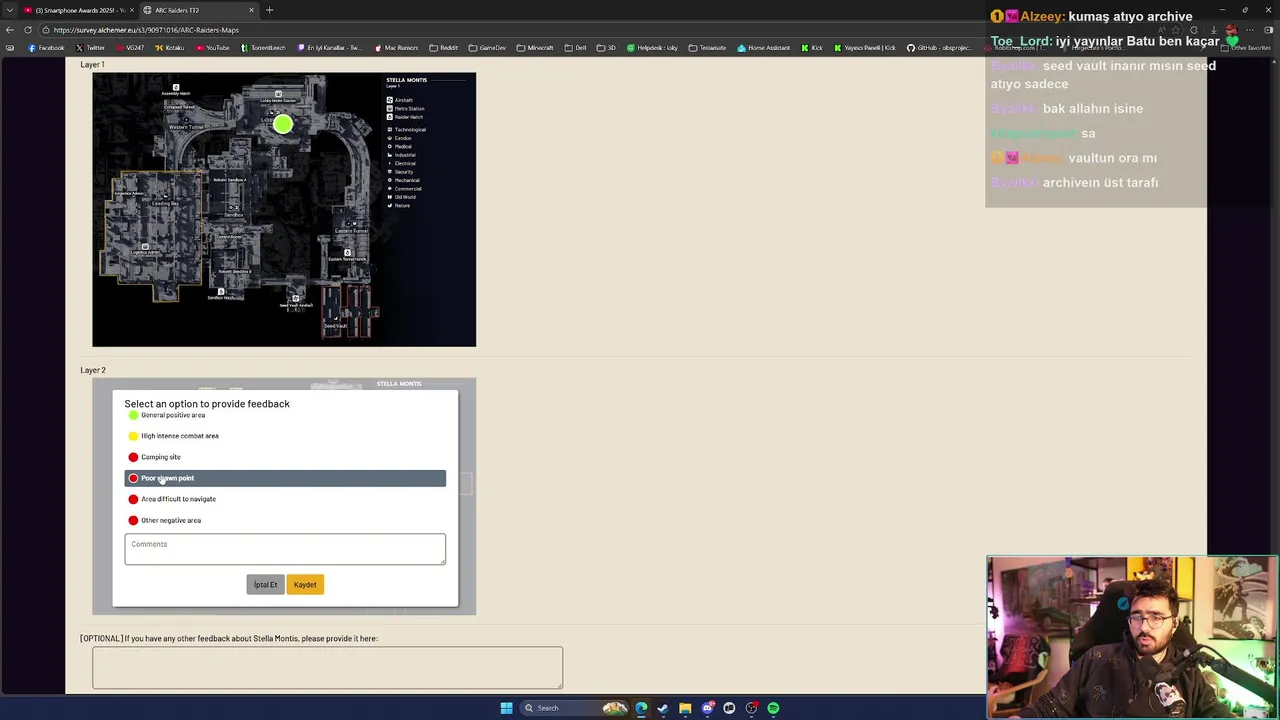Screen dimensions: 1280x720
Task: Click the Eastern Tunnel Hatch icon on map
Action: tap(347, 253)
